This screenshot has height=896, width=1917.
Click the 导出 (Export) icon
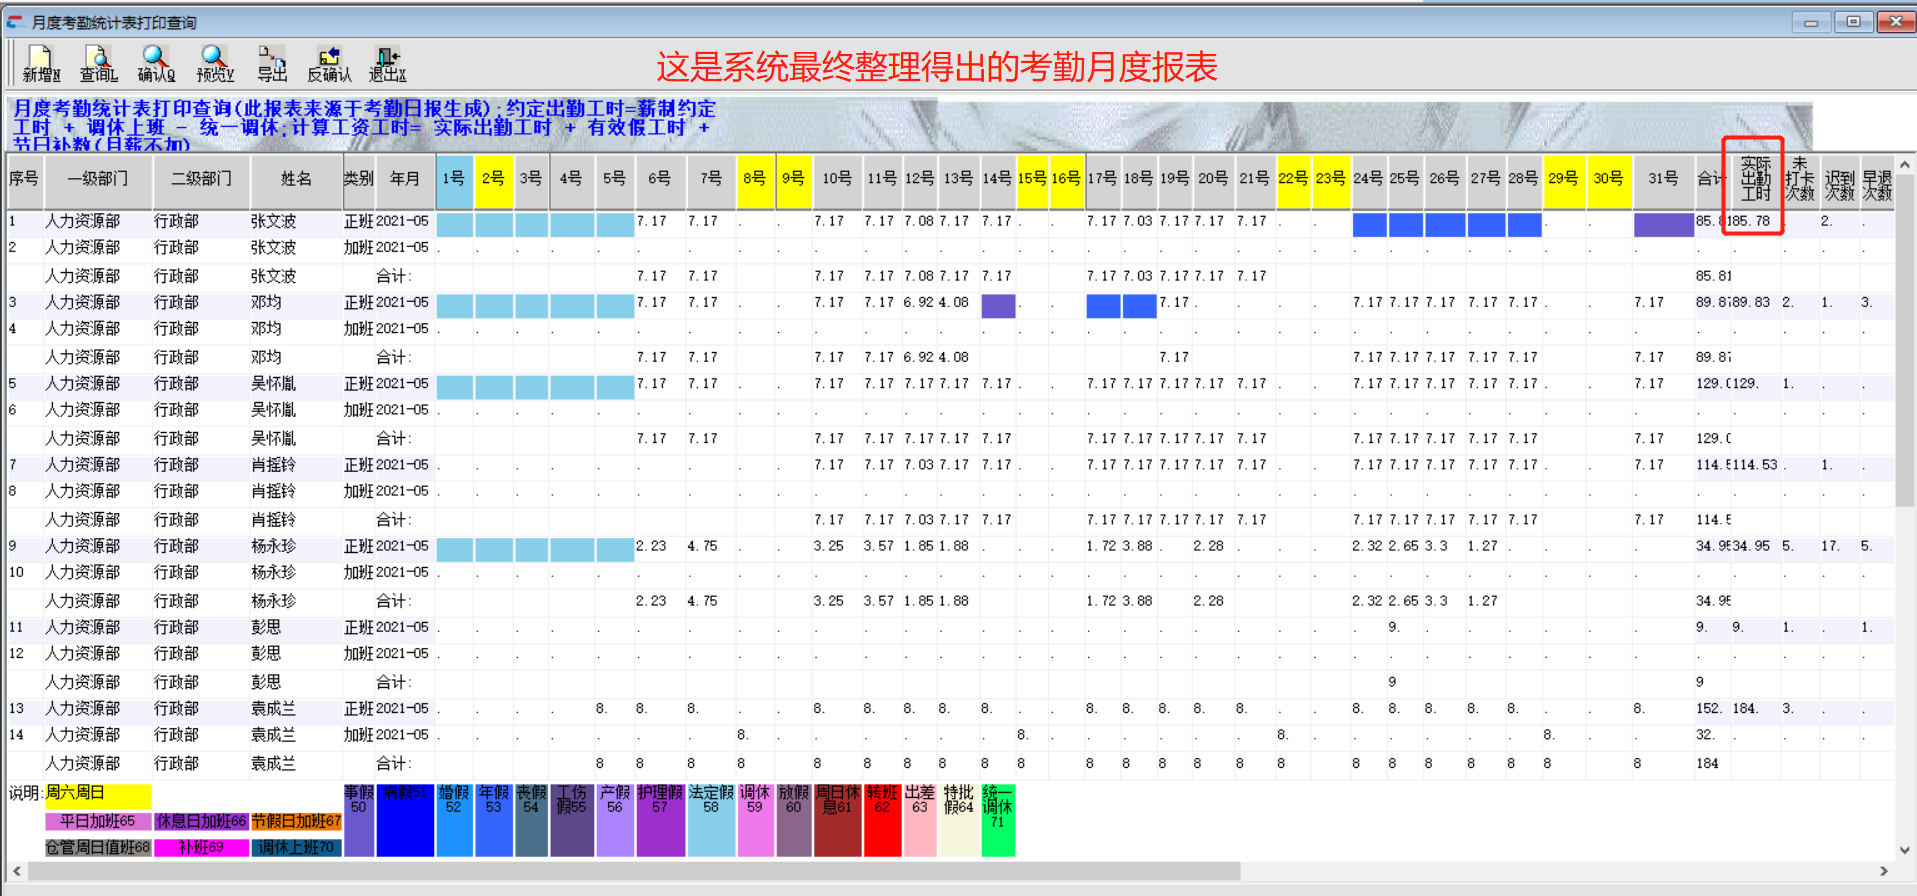click(271, 64)
